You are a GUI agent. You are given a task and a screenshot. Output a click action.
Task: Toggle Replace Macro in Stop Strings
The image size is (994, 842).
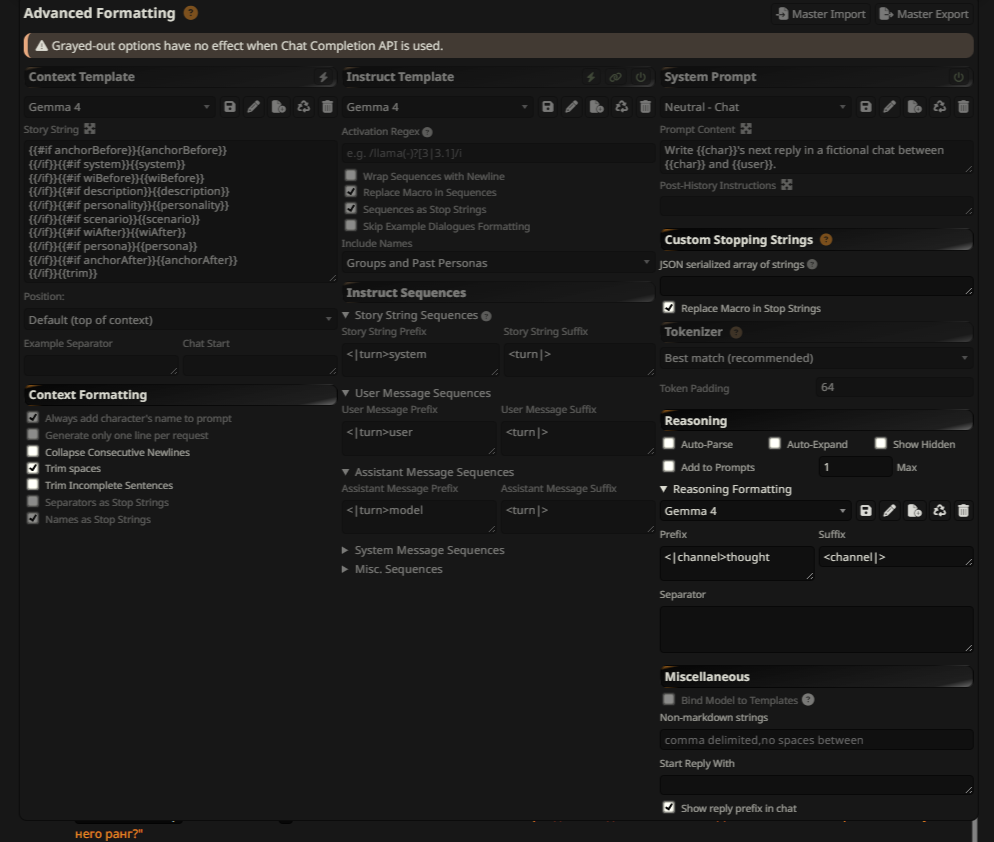coord(669,308)
